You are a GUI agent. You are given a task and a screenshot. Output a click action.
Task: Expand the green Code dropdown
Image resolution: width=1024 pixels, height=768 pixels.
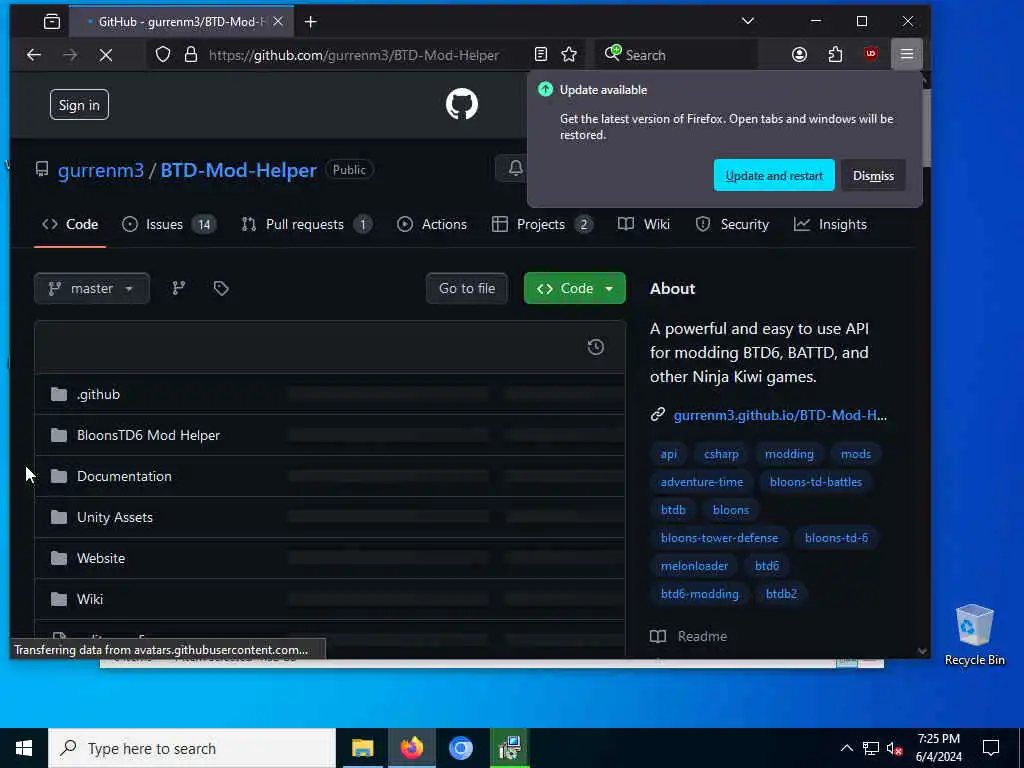(575, 289)
